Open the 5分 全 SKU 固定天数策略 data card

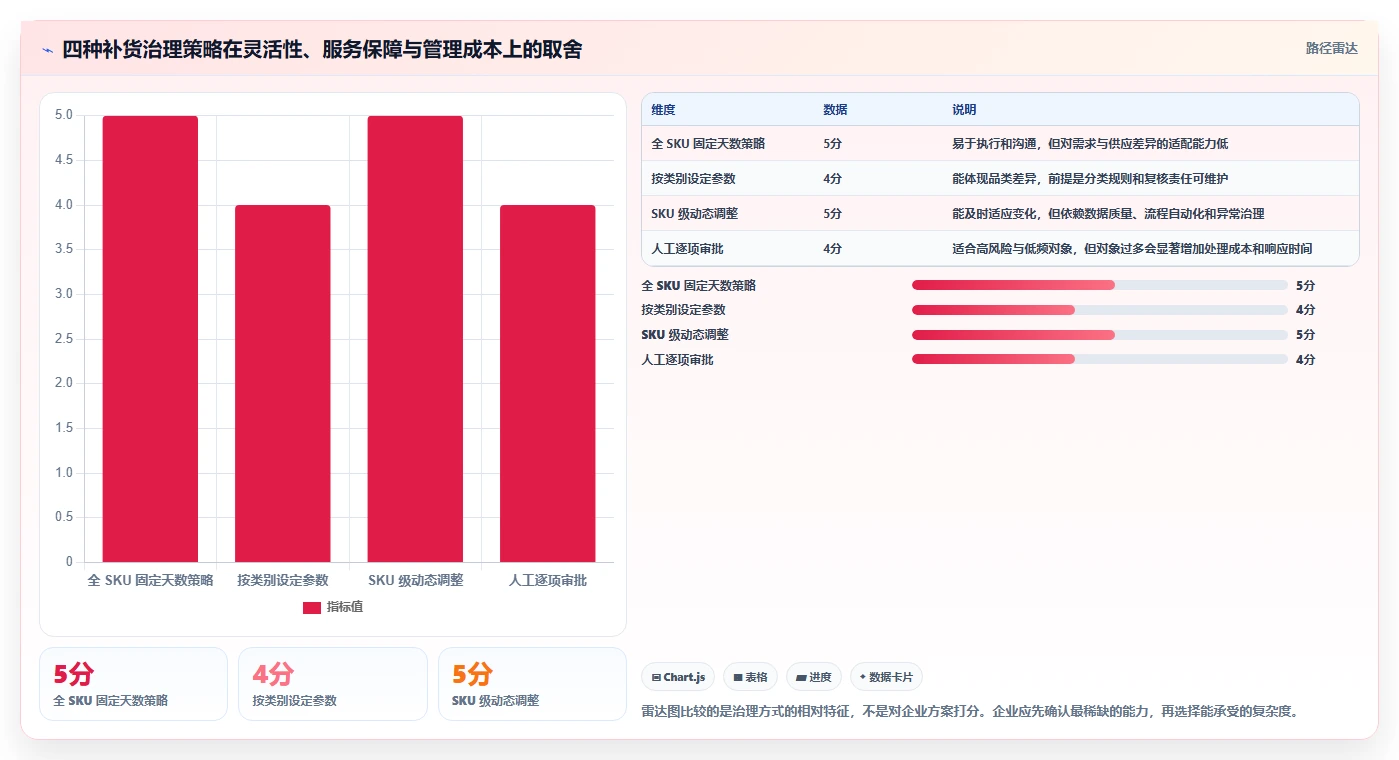click(133, 684)
